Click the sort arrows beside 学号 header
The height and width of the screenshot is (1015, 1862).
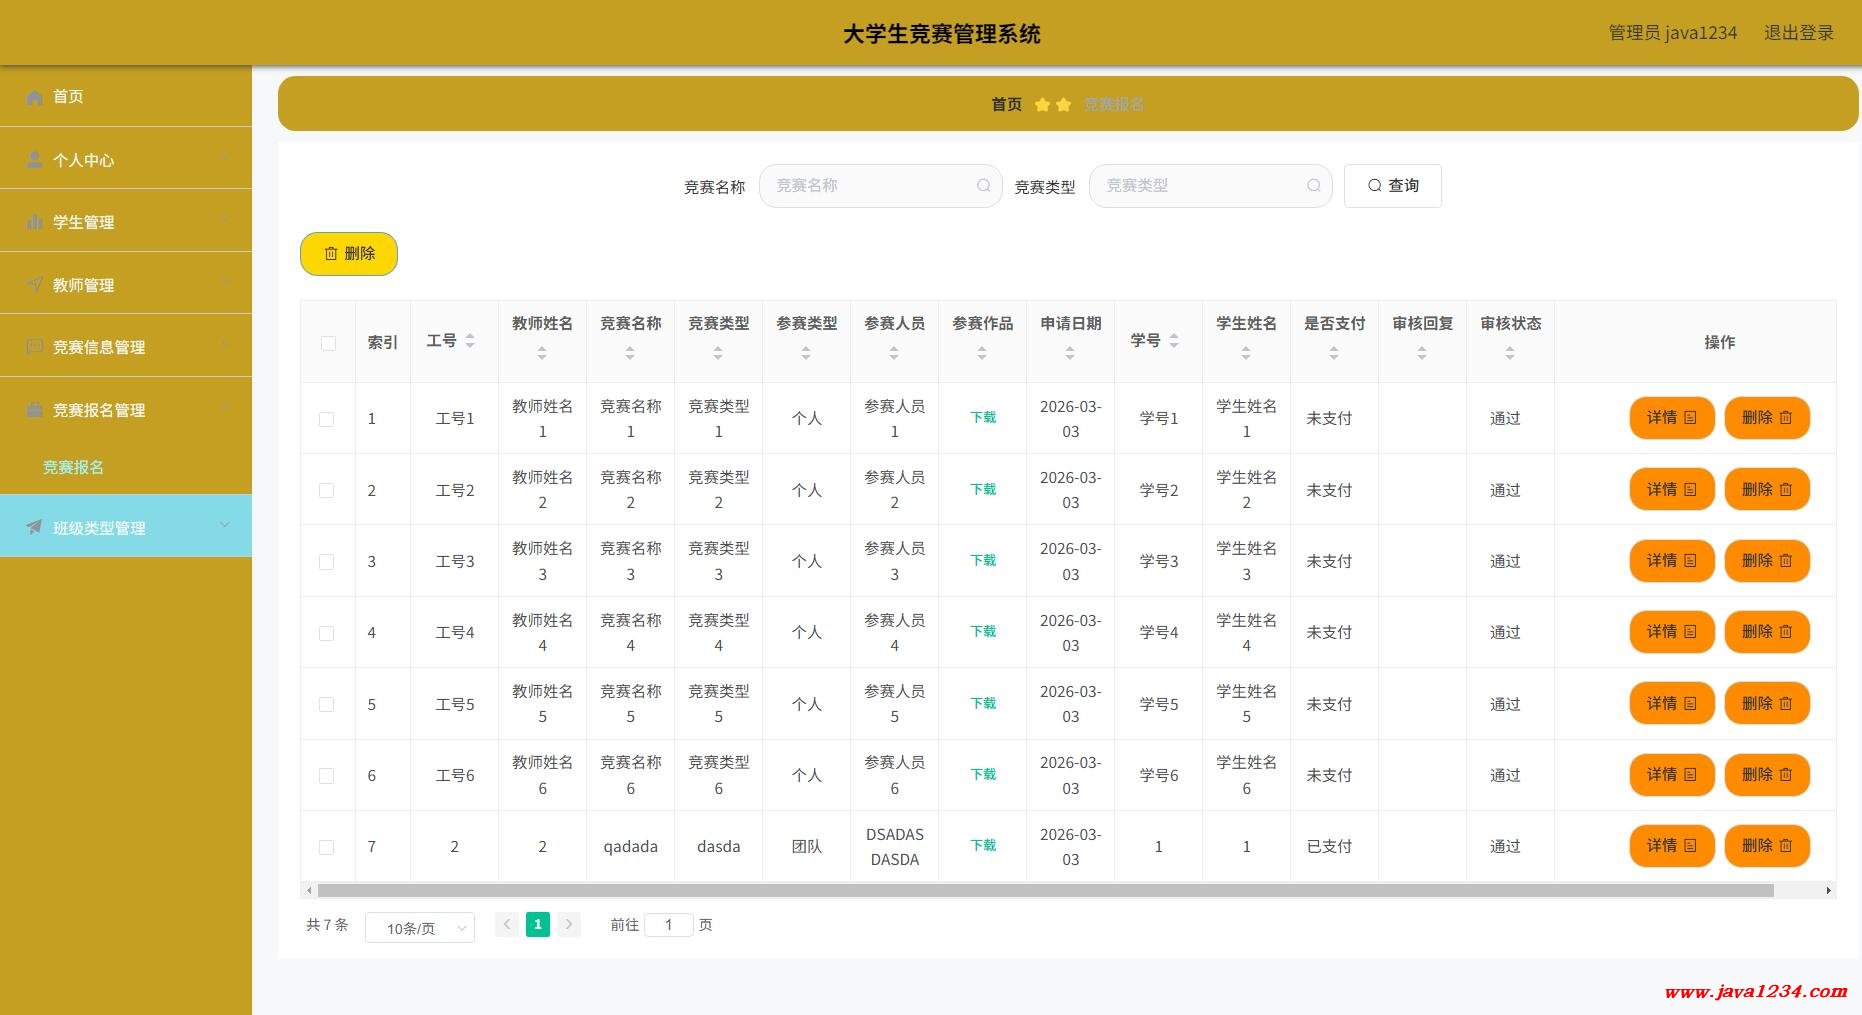tap(1174, 341)
